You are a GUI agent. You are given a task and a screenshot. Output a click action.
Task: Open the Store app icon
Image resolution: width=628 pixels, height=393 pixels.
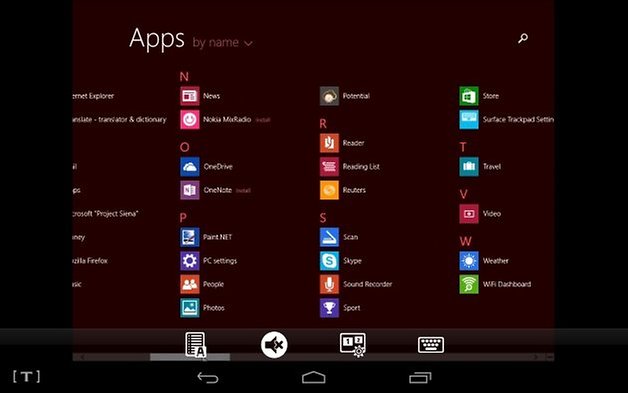point(469,96)
